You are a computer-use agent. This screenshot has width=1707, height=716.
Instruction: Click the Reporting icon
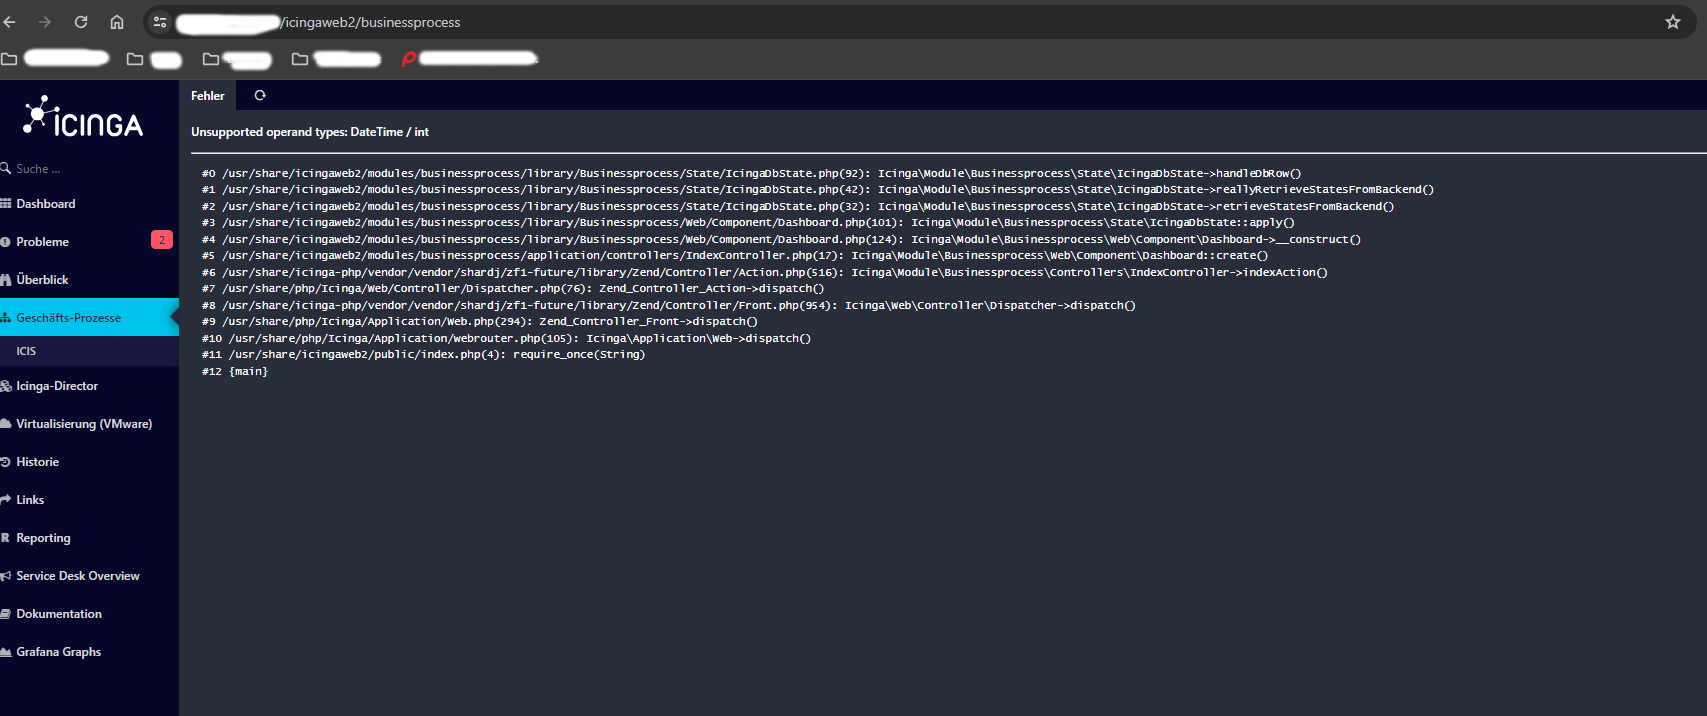(5, 538)
